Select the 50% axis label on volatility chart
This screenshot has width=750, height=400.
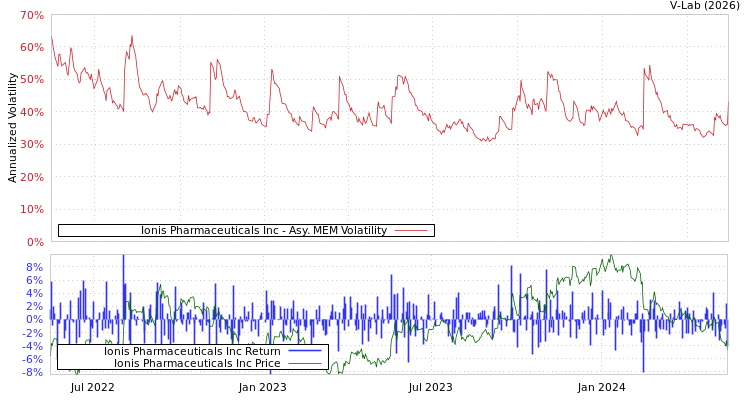pyautogui.click(x=31, y=80)
